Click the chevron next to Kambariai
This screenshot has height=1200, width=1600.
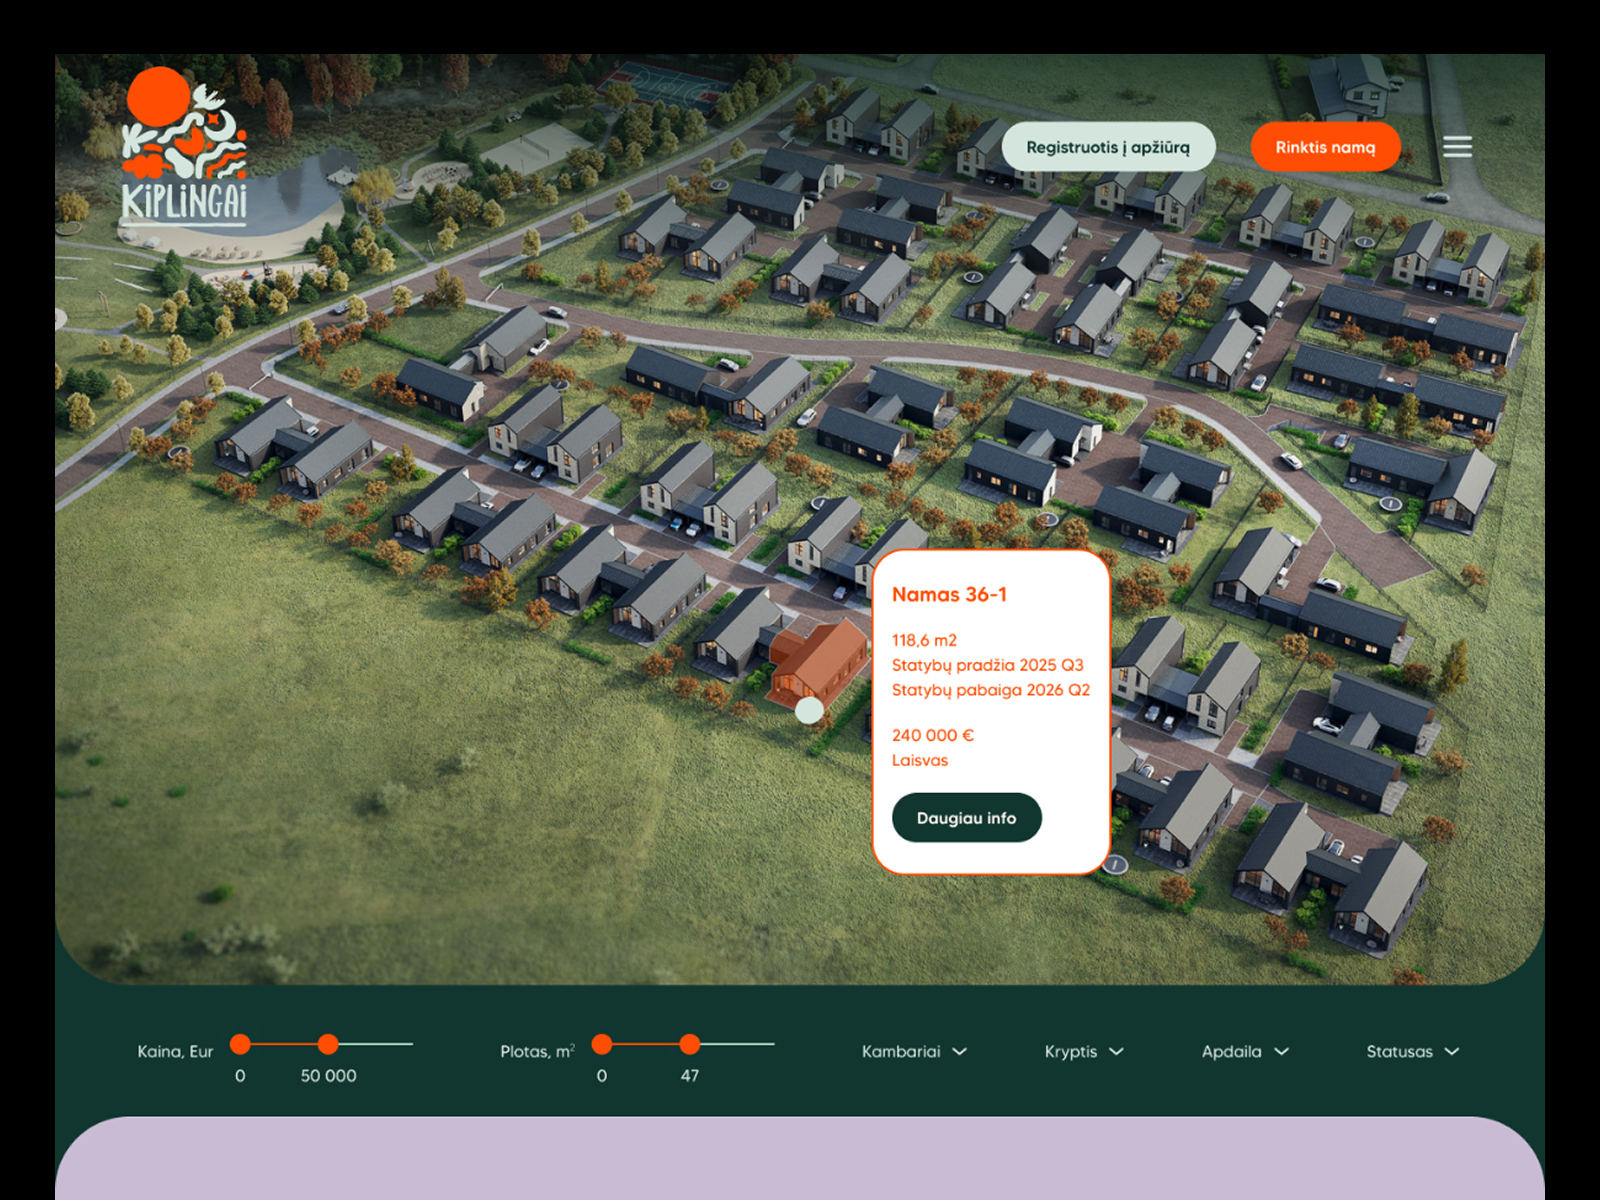click(960, 1052)
